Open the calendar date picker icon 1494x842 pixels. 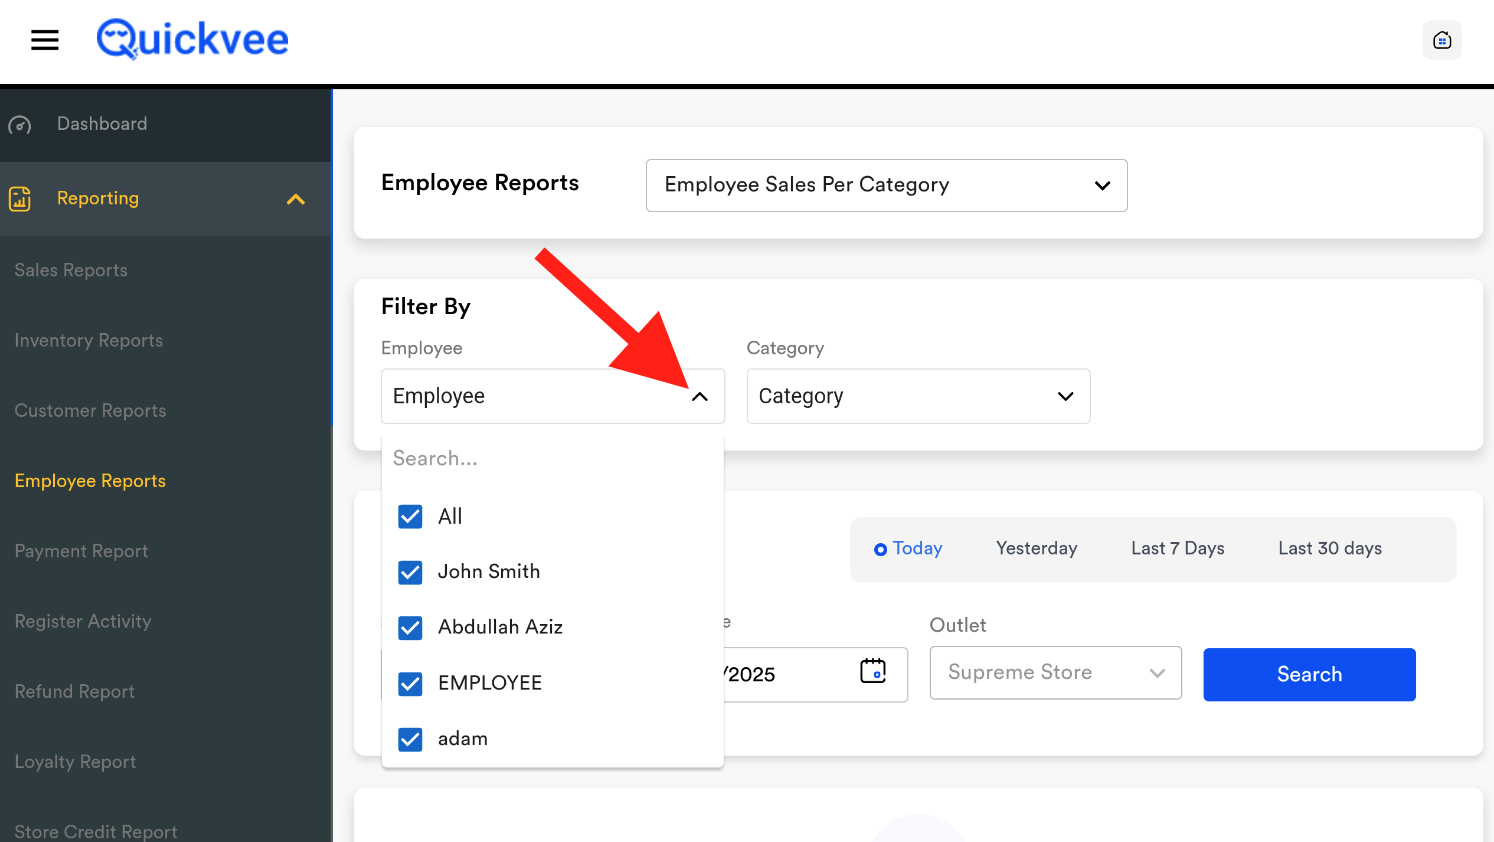click(x=873, y=671)
